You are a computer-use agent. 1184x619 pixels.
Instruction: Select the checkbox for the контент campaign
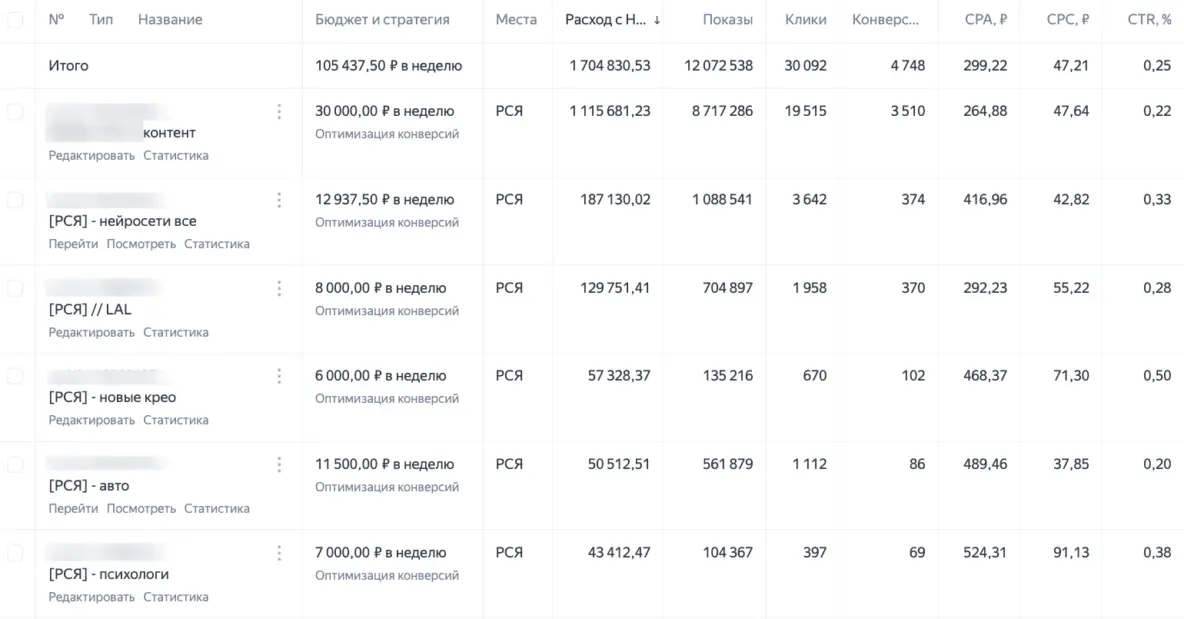(15, 112)
